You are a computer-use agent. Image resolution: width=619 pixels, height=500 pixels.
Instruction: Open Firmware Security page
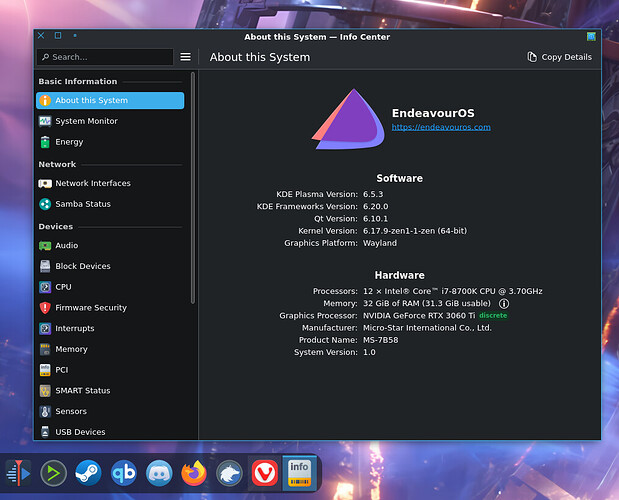pos(90,308)
